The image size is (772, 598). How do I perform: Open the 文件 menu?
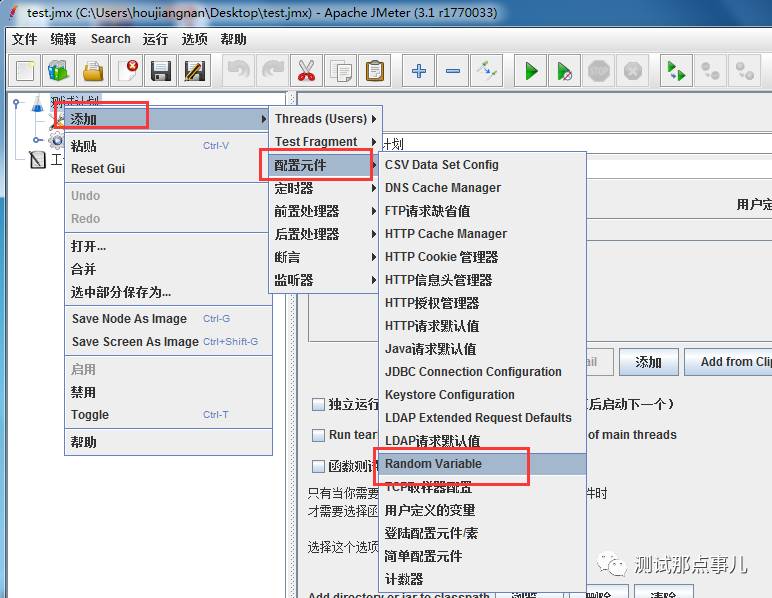(x=25, y=39)
